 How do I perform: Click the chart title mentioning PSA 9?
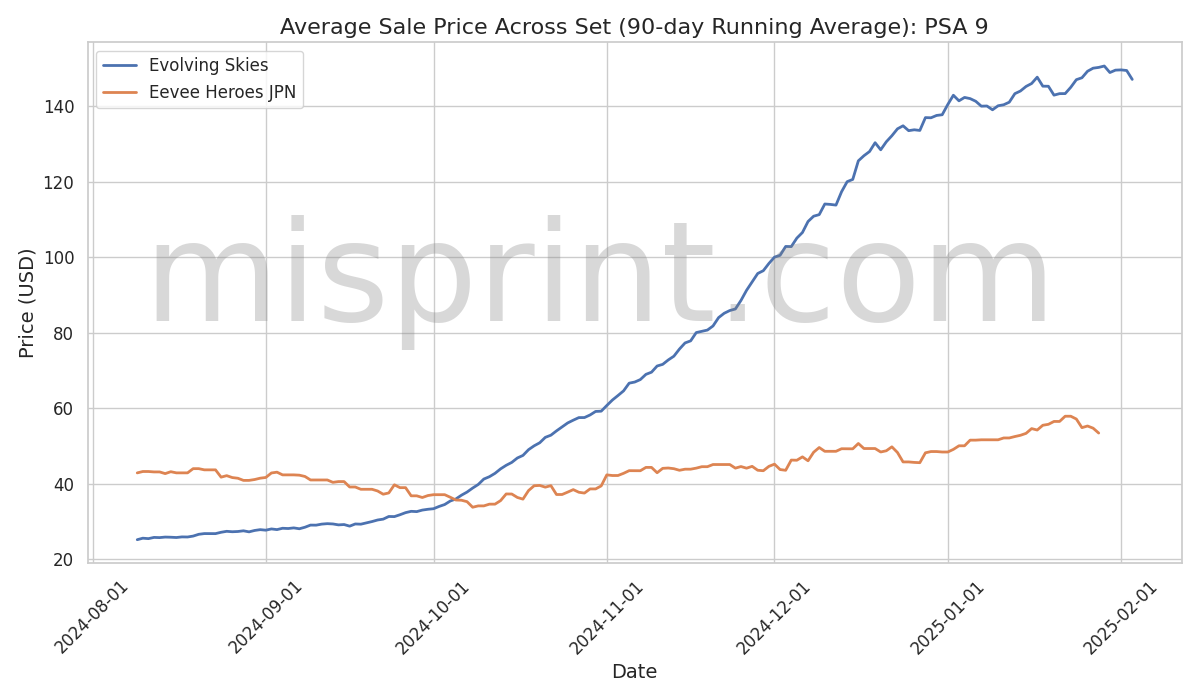633,27
